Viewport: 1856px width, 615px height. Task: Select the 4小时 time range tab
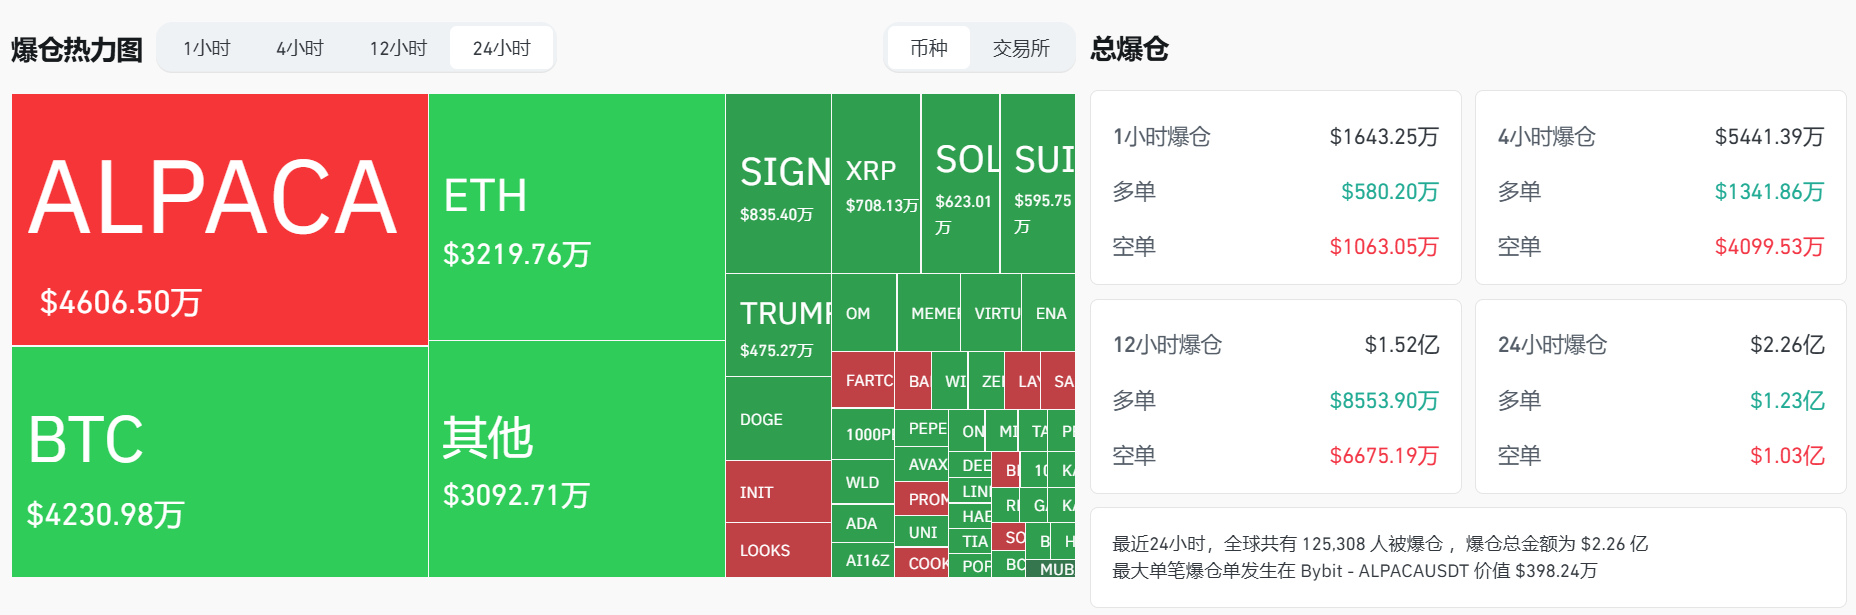click(x=300, y=48)
